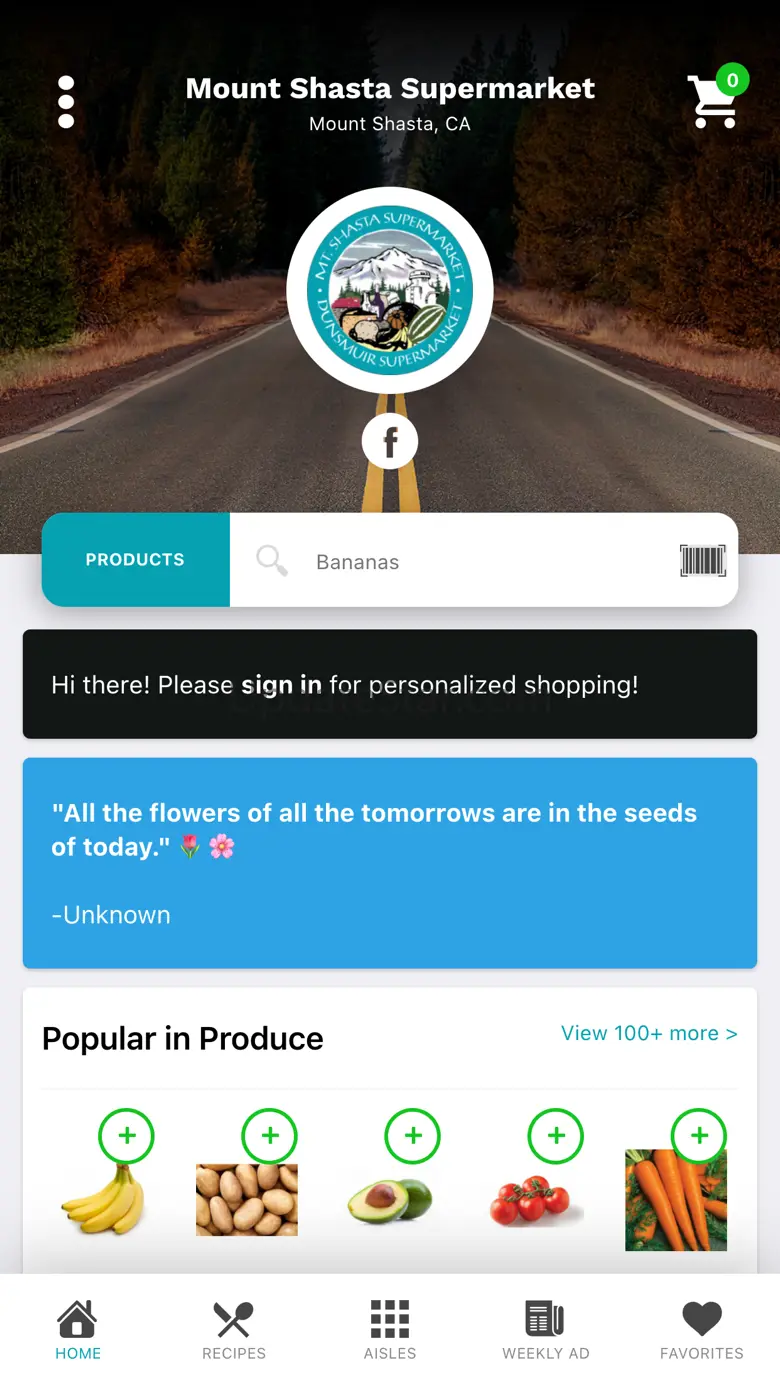Tap the flowers quote banner
Screen dimensions: 780x1387
[390, 863]
